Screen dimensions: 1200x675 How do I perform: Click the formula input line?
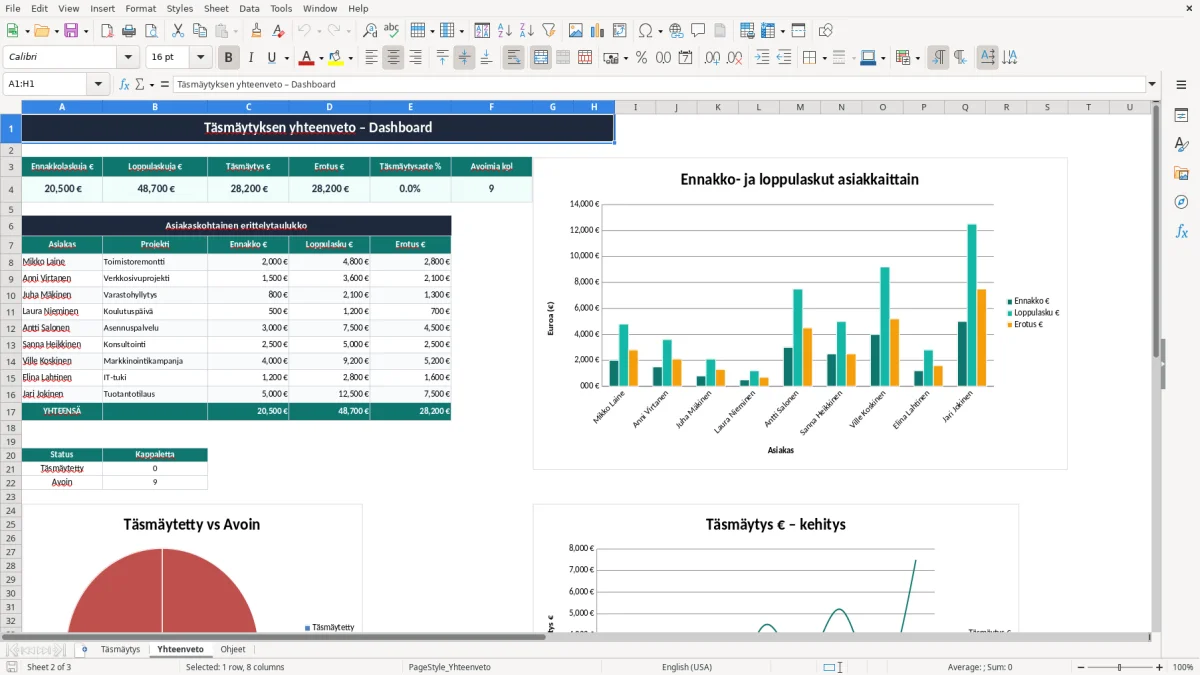658,85
